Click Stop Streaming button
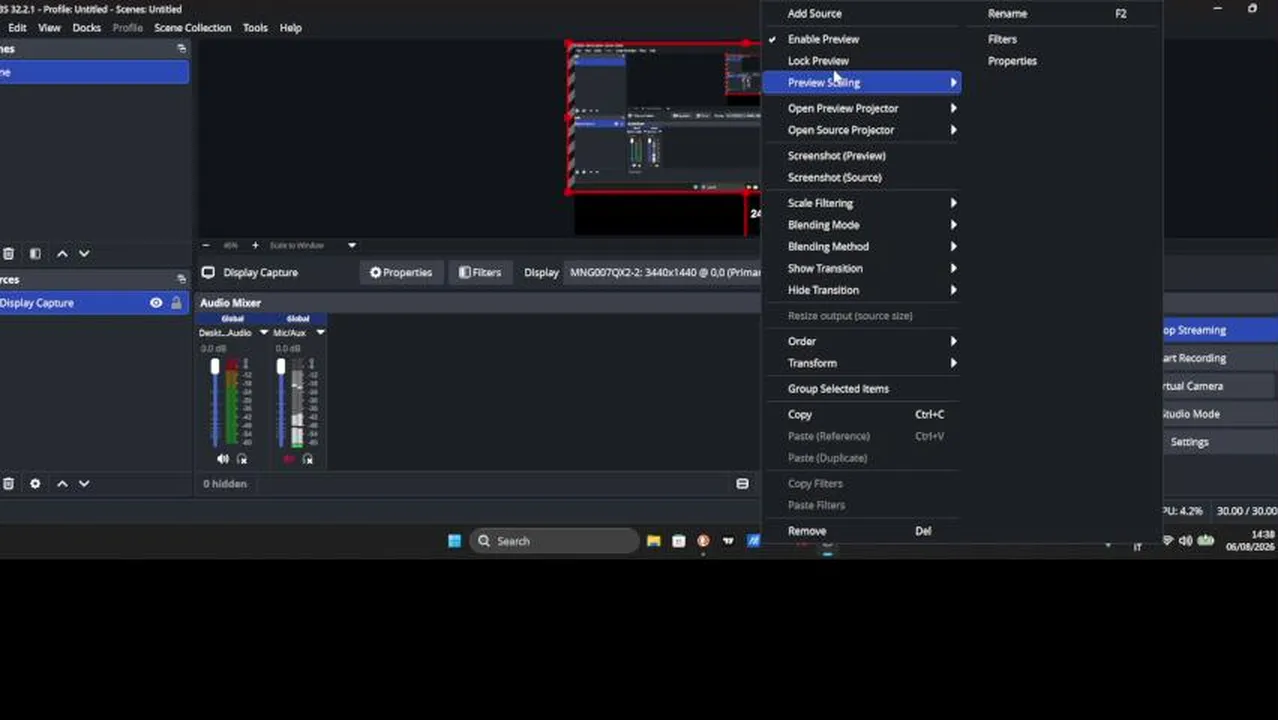 point(1219,330)
